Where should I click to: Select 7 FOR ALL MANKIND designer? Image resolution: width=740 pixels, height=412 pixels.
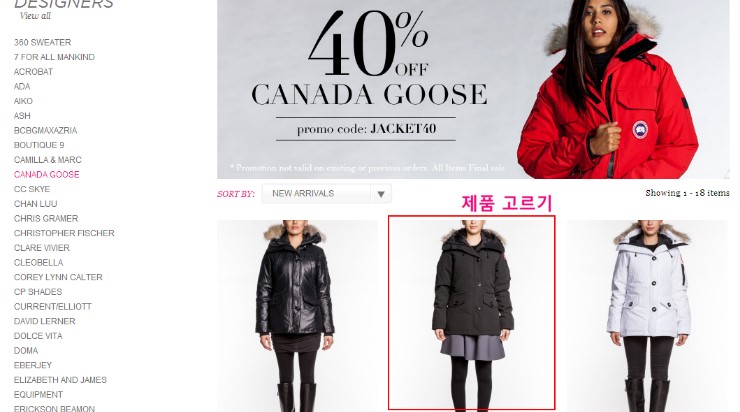(x=54, y=57)
